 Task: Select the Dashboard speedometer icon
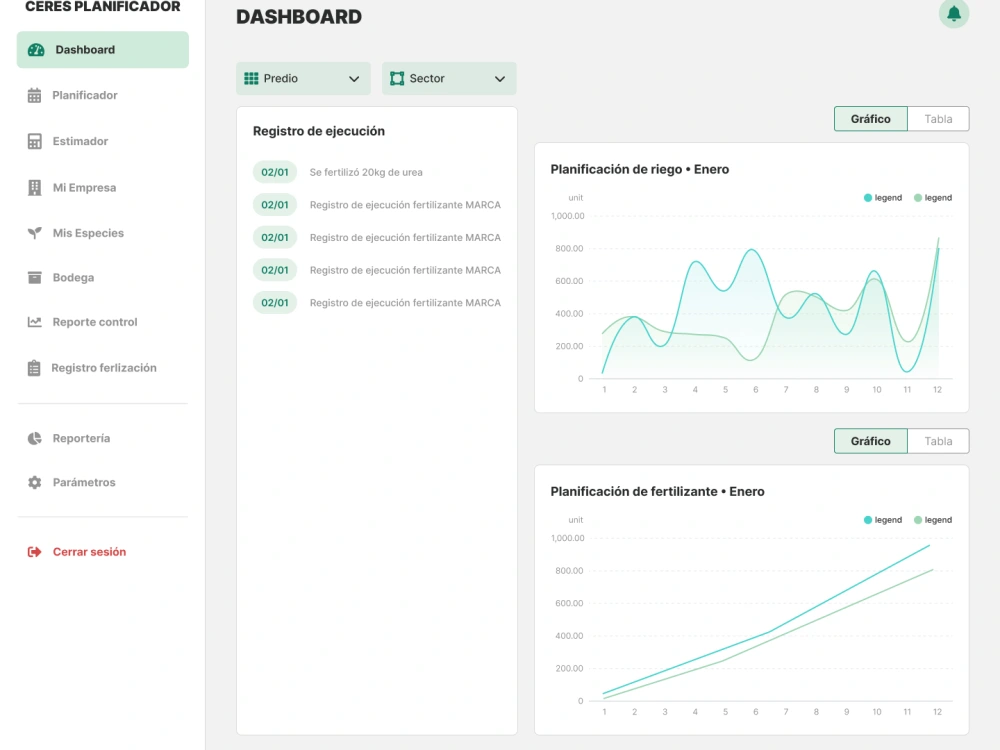[x=37, y=49]
